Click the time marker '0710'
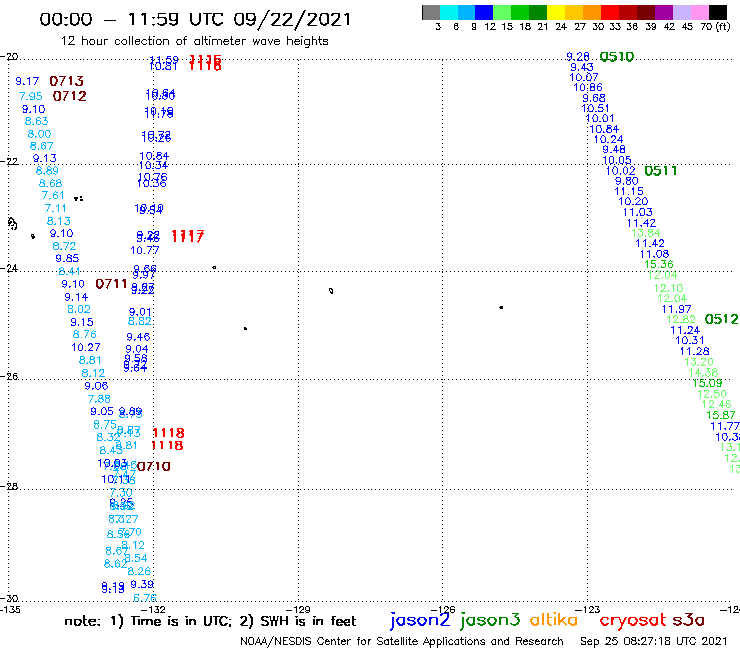Screen dimensions: 740x650 (154, 466)
